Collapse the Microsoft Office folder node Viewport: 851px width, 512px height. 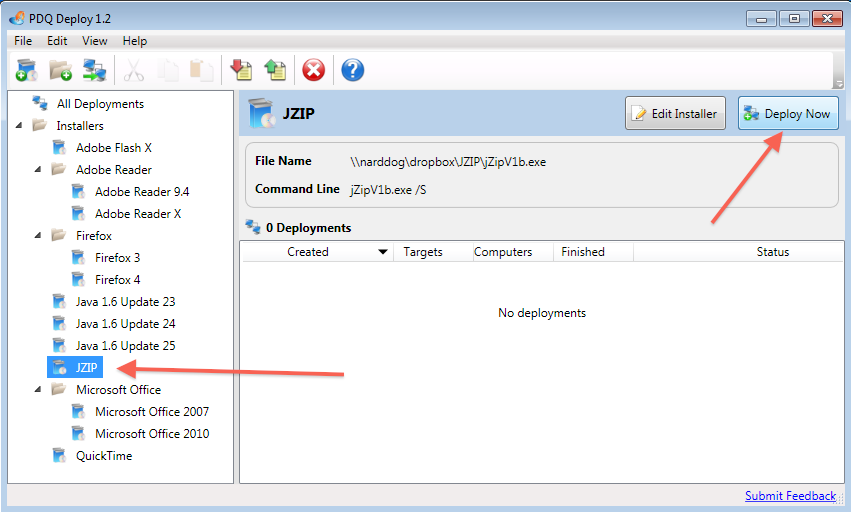click(x=38, y=389)
